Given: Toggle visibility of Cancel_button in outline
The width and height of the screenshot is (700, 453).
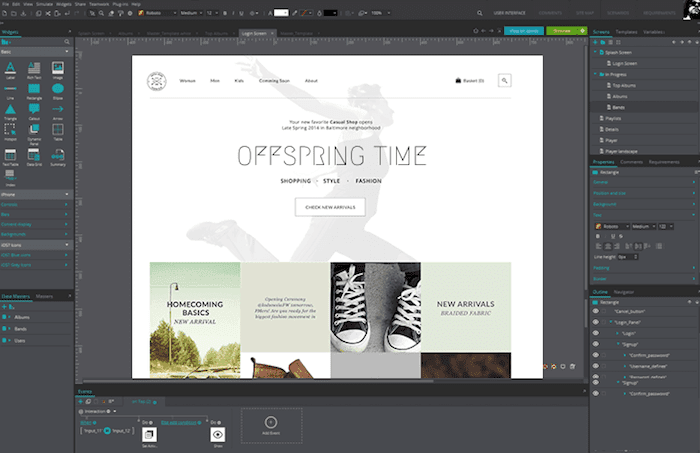Looking at the screenshot, I should pos(596,311).
